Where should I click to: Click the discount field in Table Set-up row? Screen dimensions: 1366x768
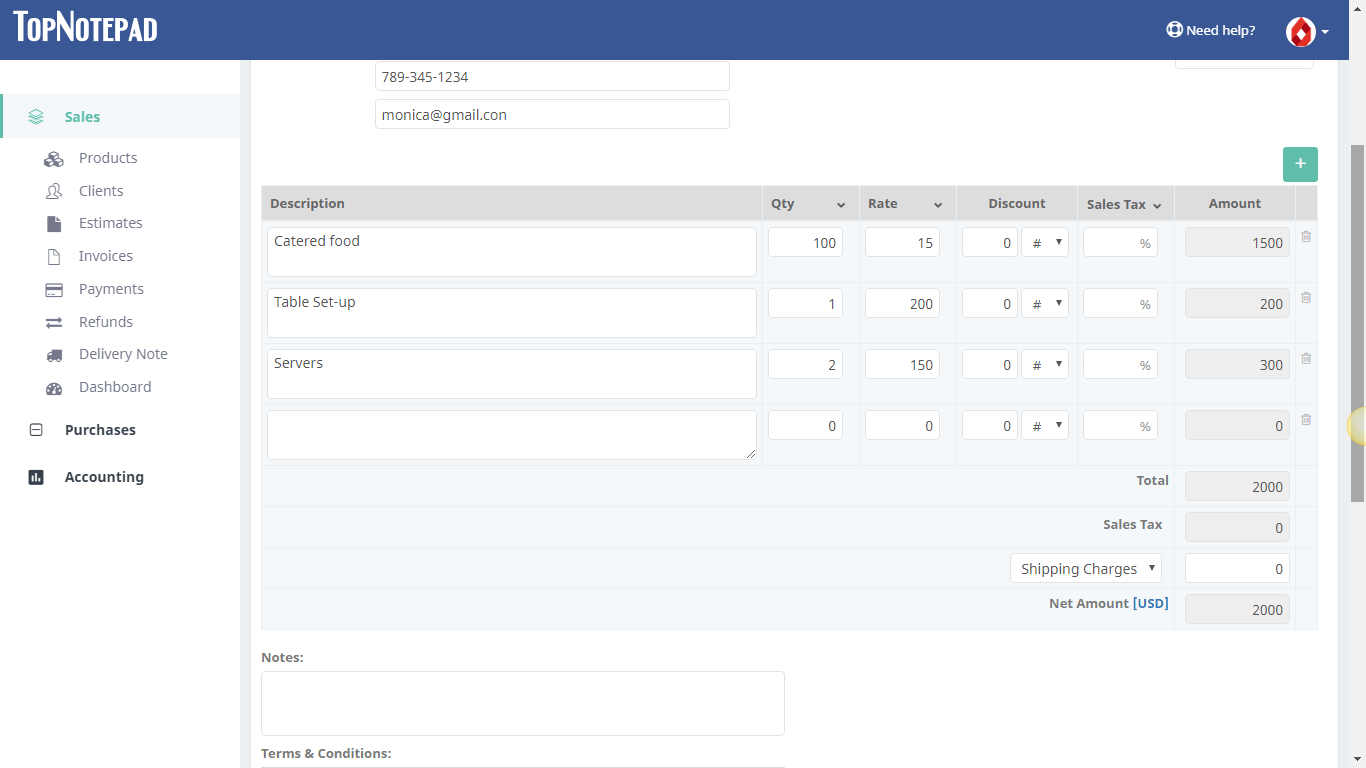(990, 303)
